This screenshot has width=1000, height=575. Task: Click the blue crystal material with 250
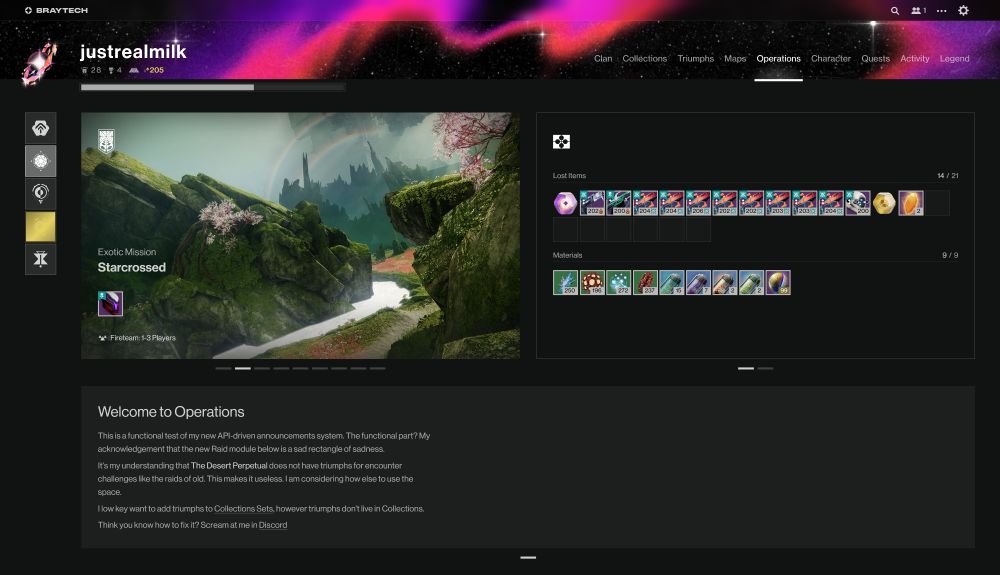coord(565,282)
